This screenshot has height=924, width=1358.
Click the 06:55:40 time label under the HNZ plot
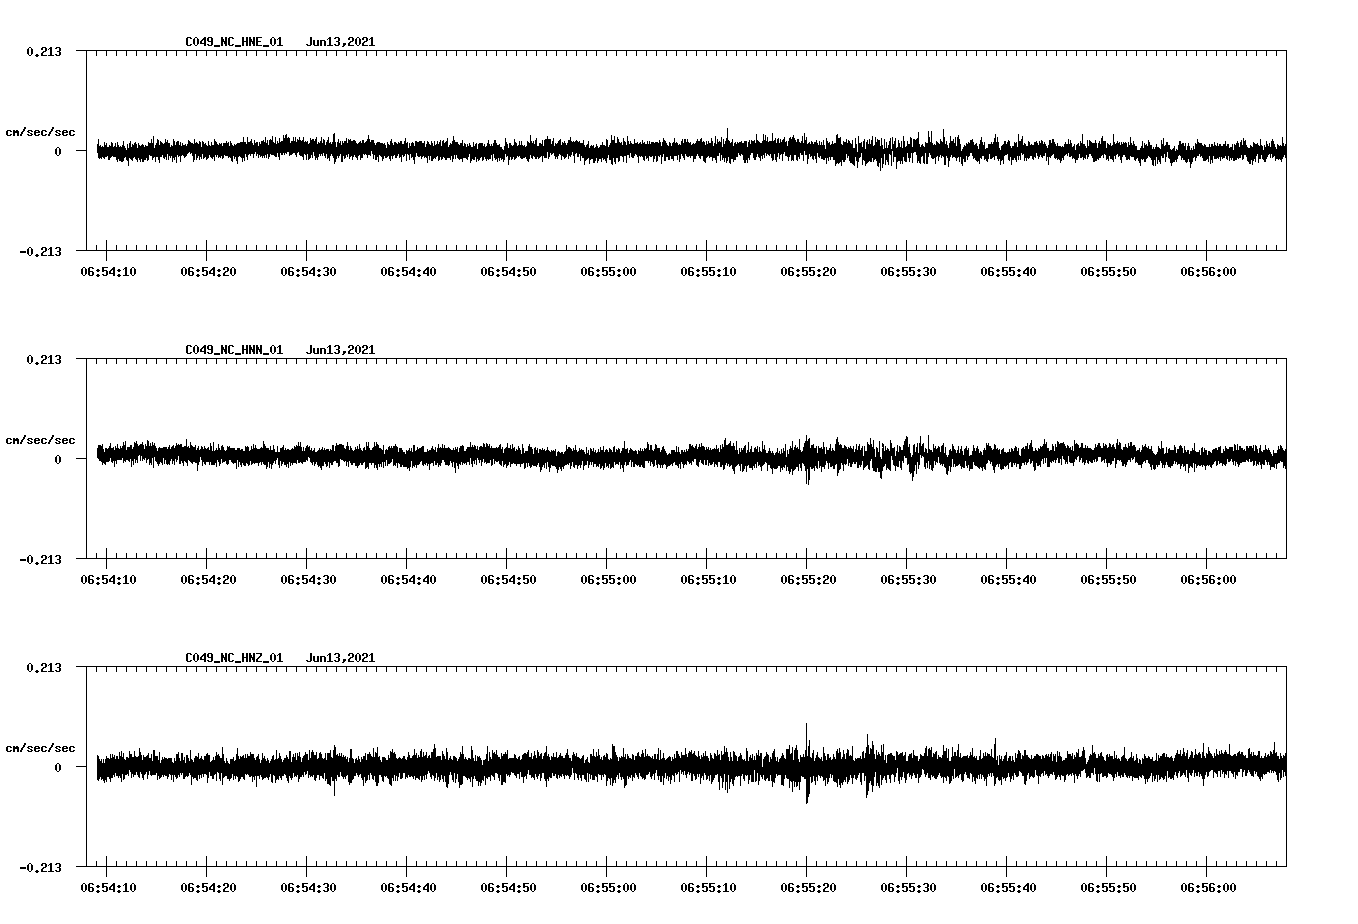coord(1008,888)
